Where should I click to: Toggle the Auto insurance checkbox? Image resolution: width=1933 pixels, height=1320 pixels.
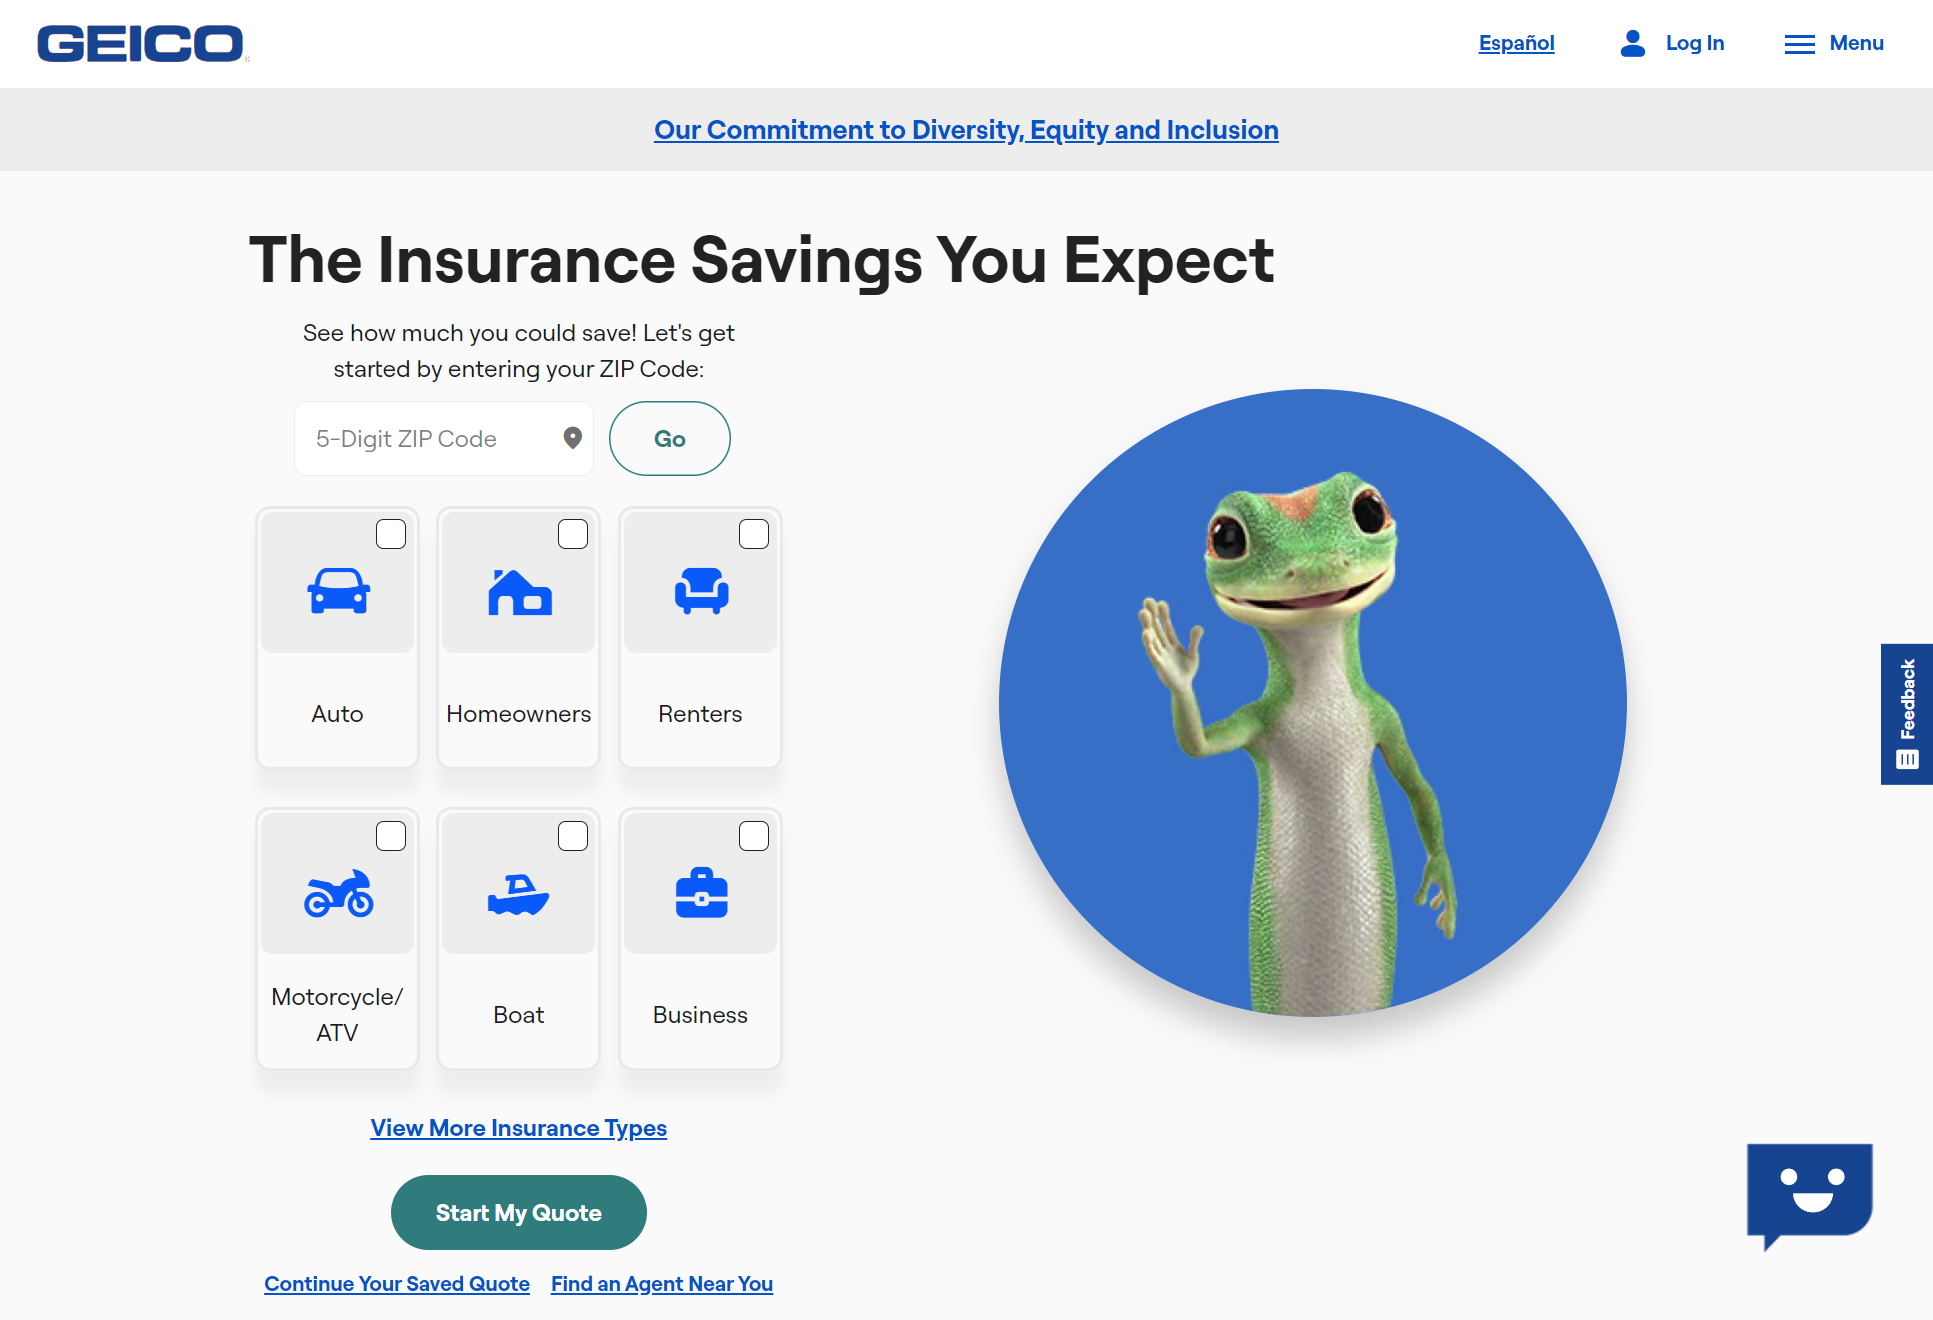(x=389, y=534)
